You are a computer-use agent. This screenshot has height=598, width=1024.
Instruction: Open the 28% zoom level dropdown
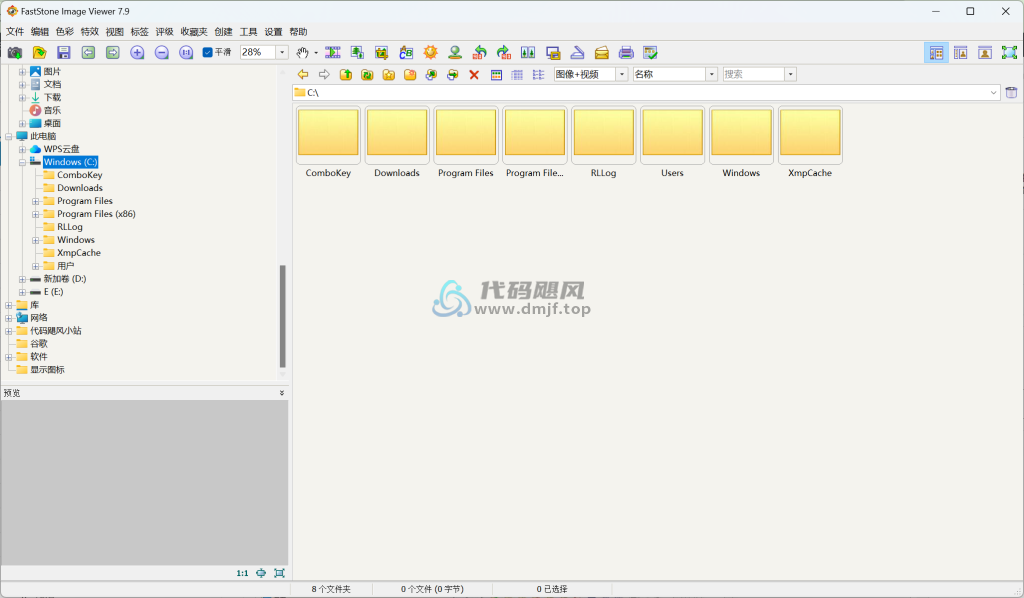[282, 52]
